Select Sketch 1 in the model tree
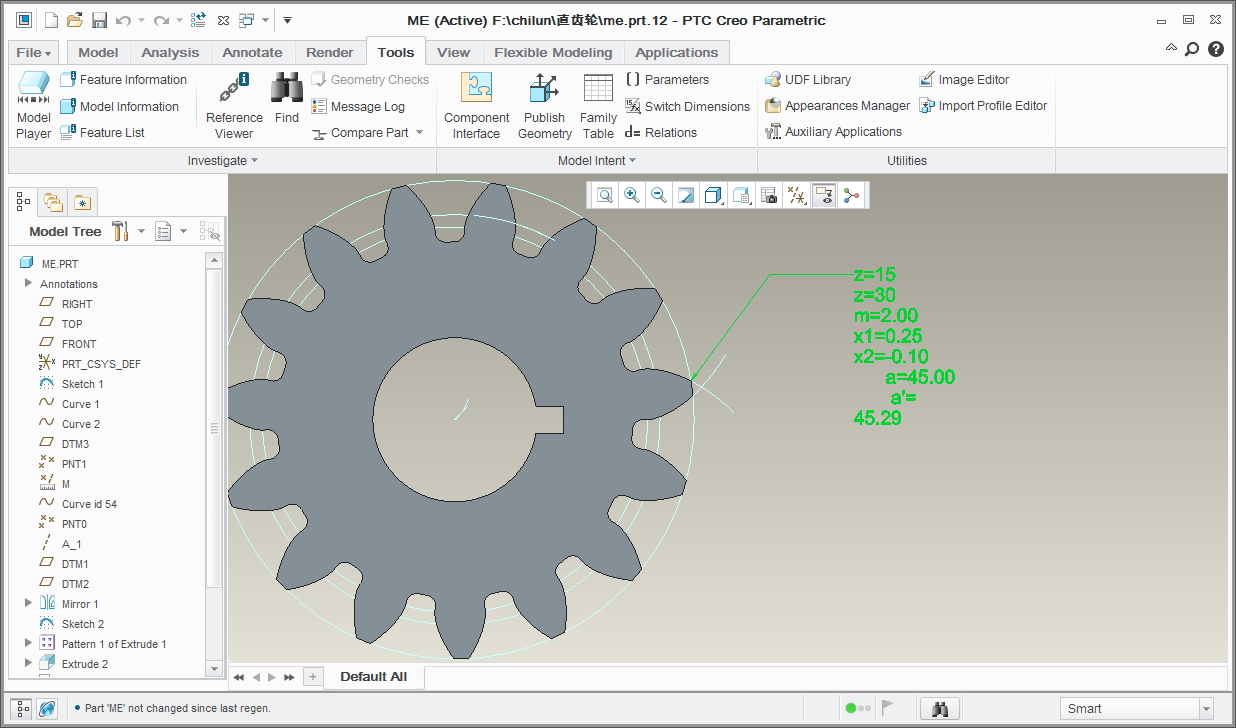The height and width of the screenshot is (728, 1236). pyautogui.click(x=82, y=384)
